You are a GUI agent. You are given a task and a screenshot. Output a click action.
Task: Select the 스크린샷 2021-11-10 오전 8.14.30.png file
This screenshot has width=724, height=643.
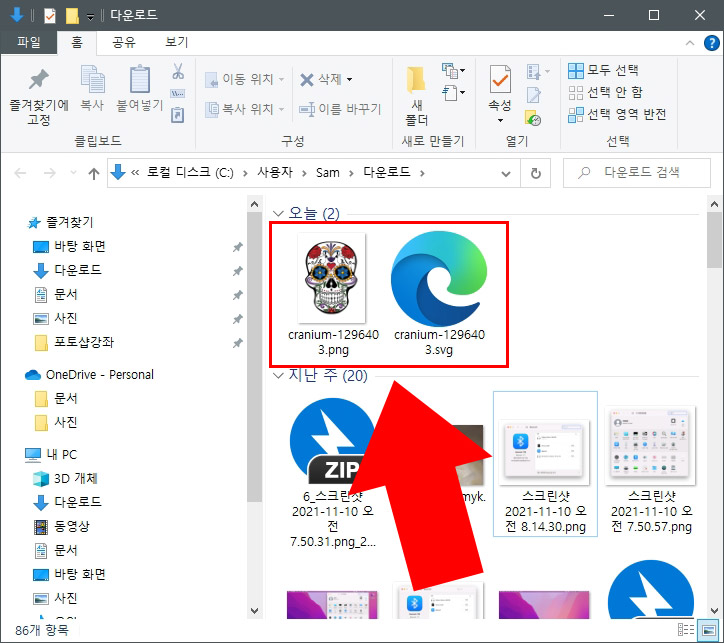(545, 464)
